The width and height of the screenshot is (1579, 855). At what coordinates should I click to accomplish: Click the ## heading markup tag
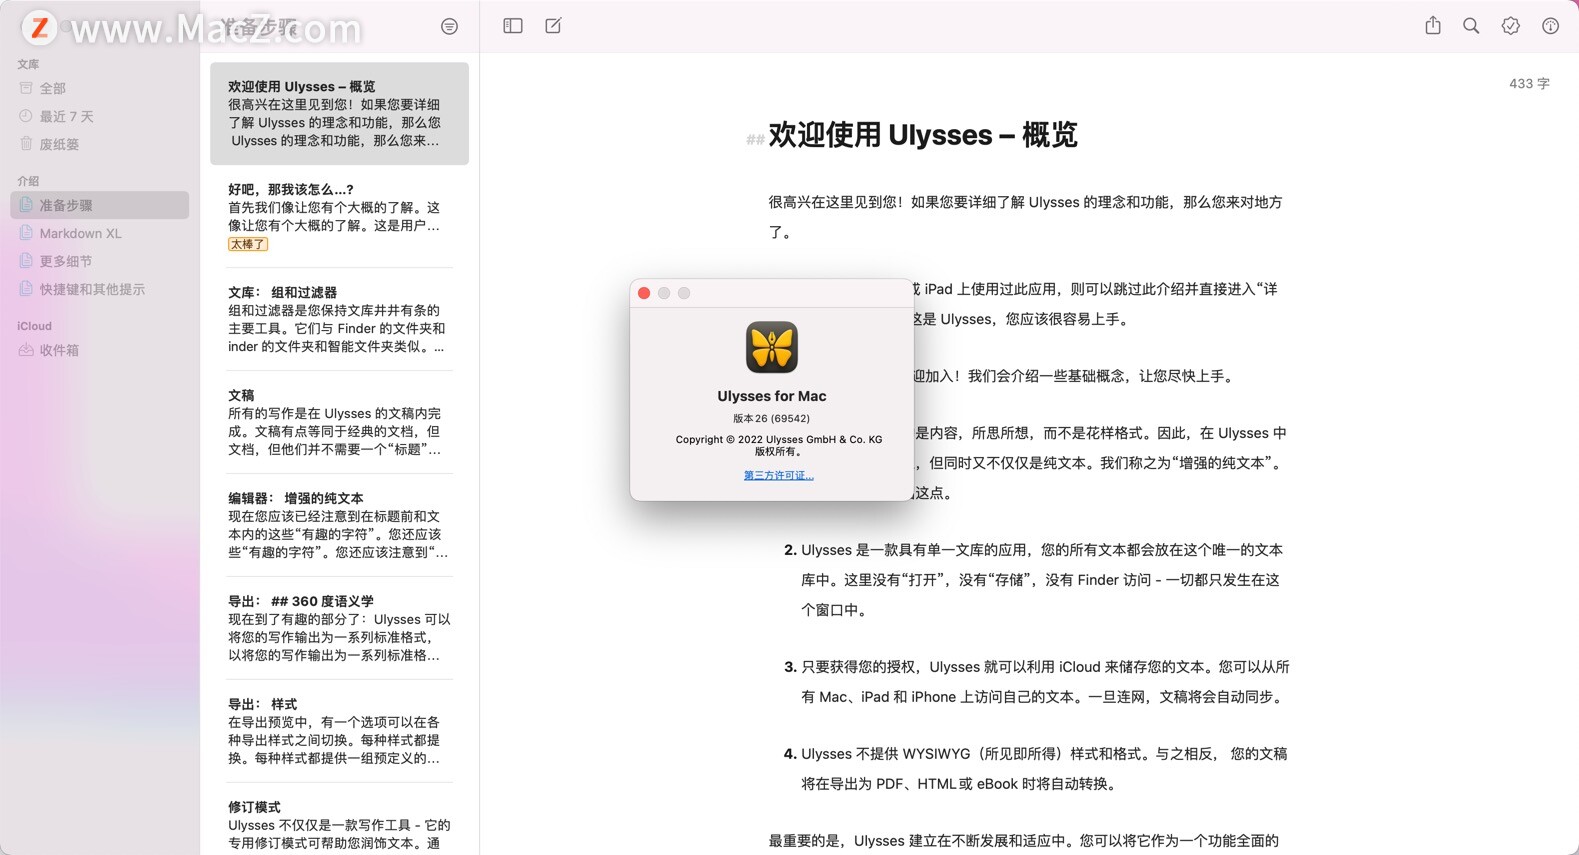pos(755,139)
